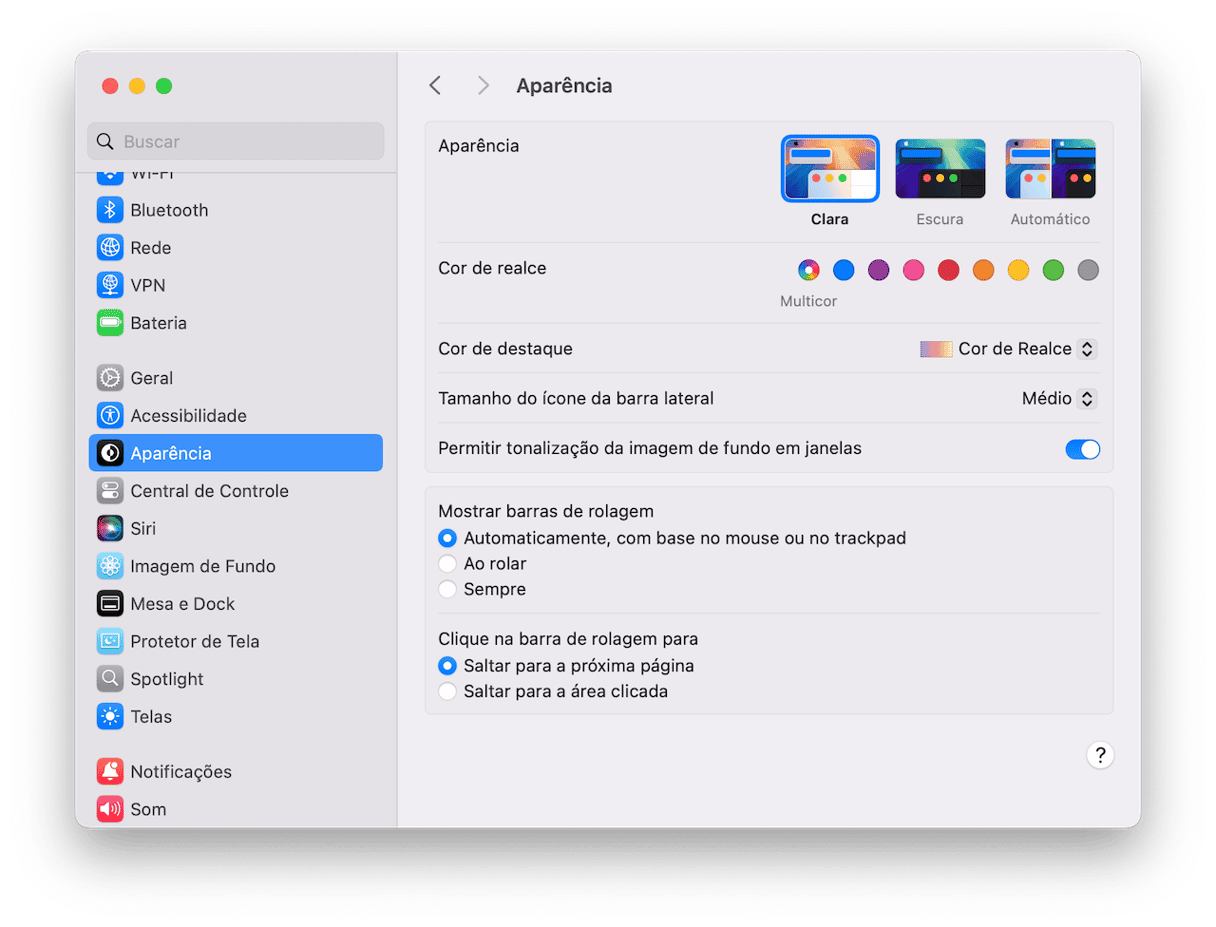Expand sidebar icon size 'Médio' dropdown

click(1059, 399)
